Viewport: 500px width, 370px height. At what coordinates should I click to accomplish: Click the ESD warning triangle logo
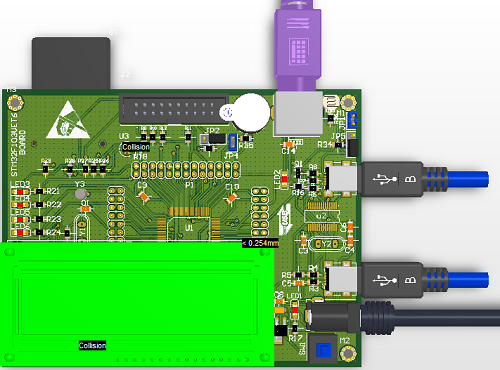click(68, 120)
